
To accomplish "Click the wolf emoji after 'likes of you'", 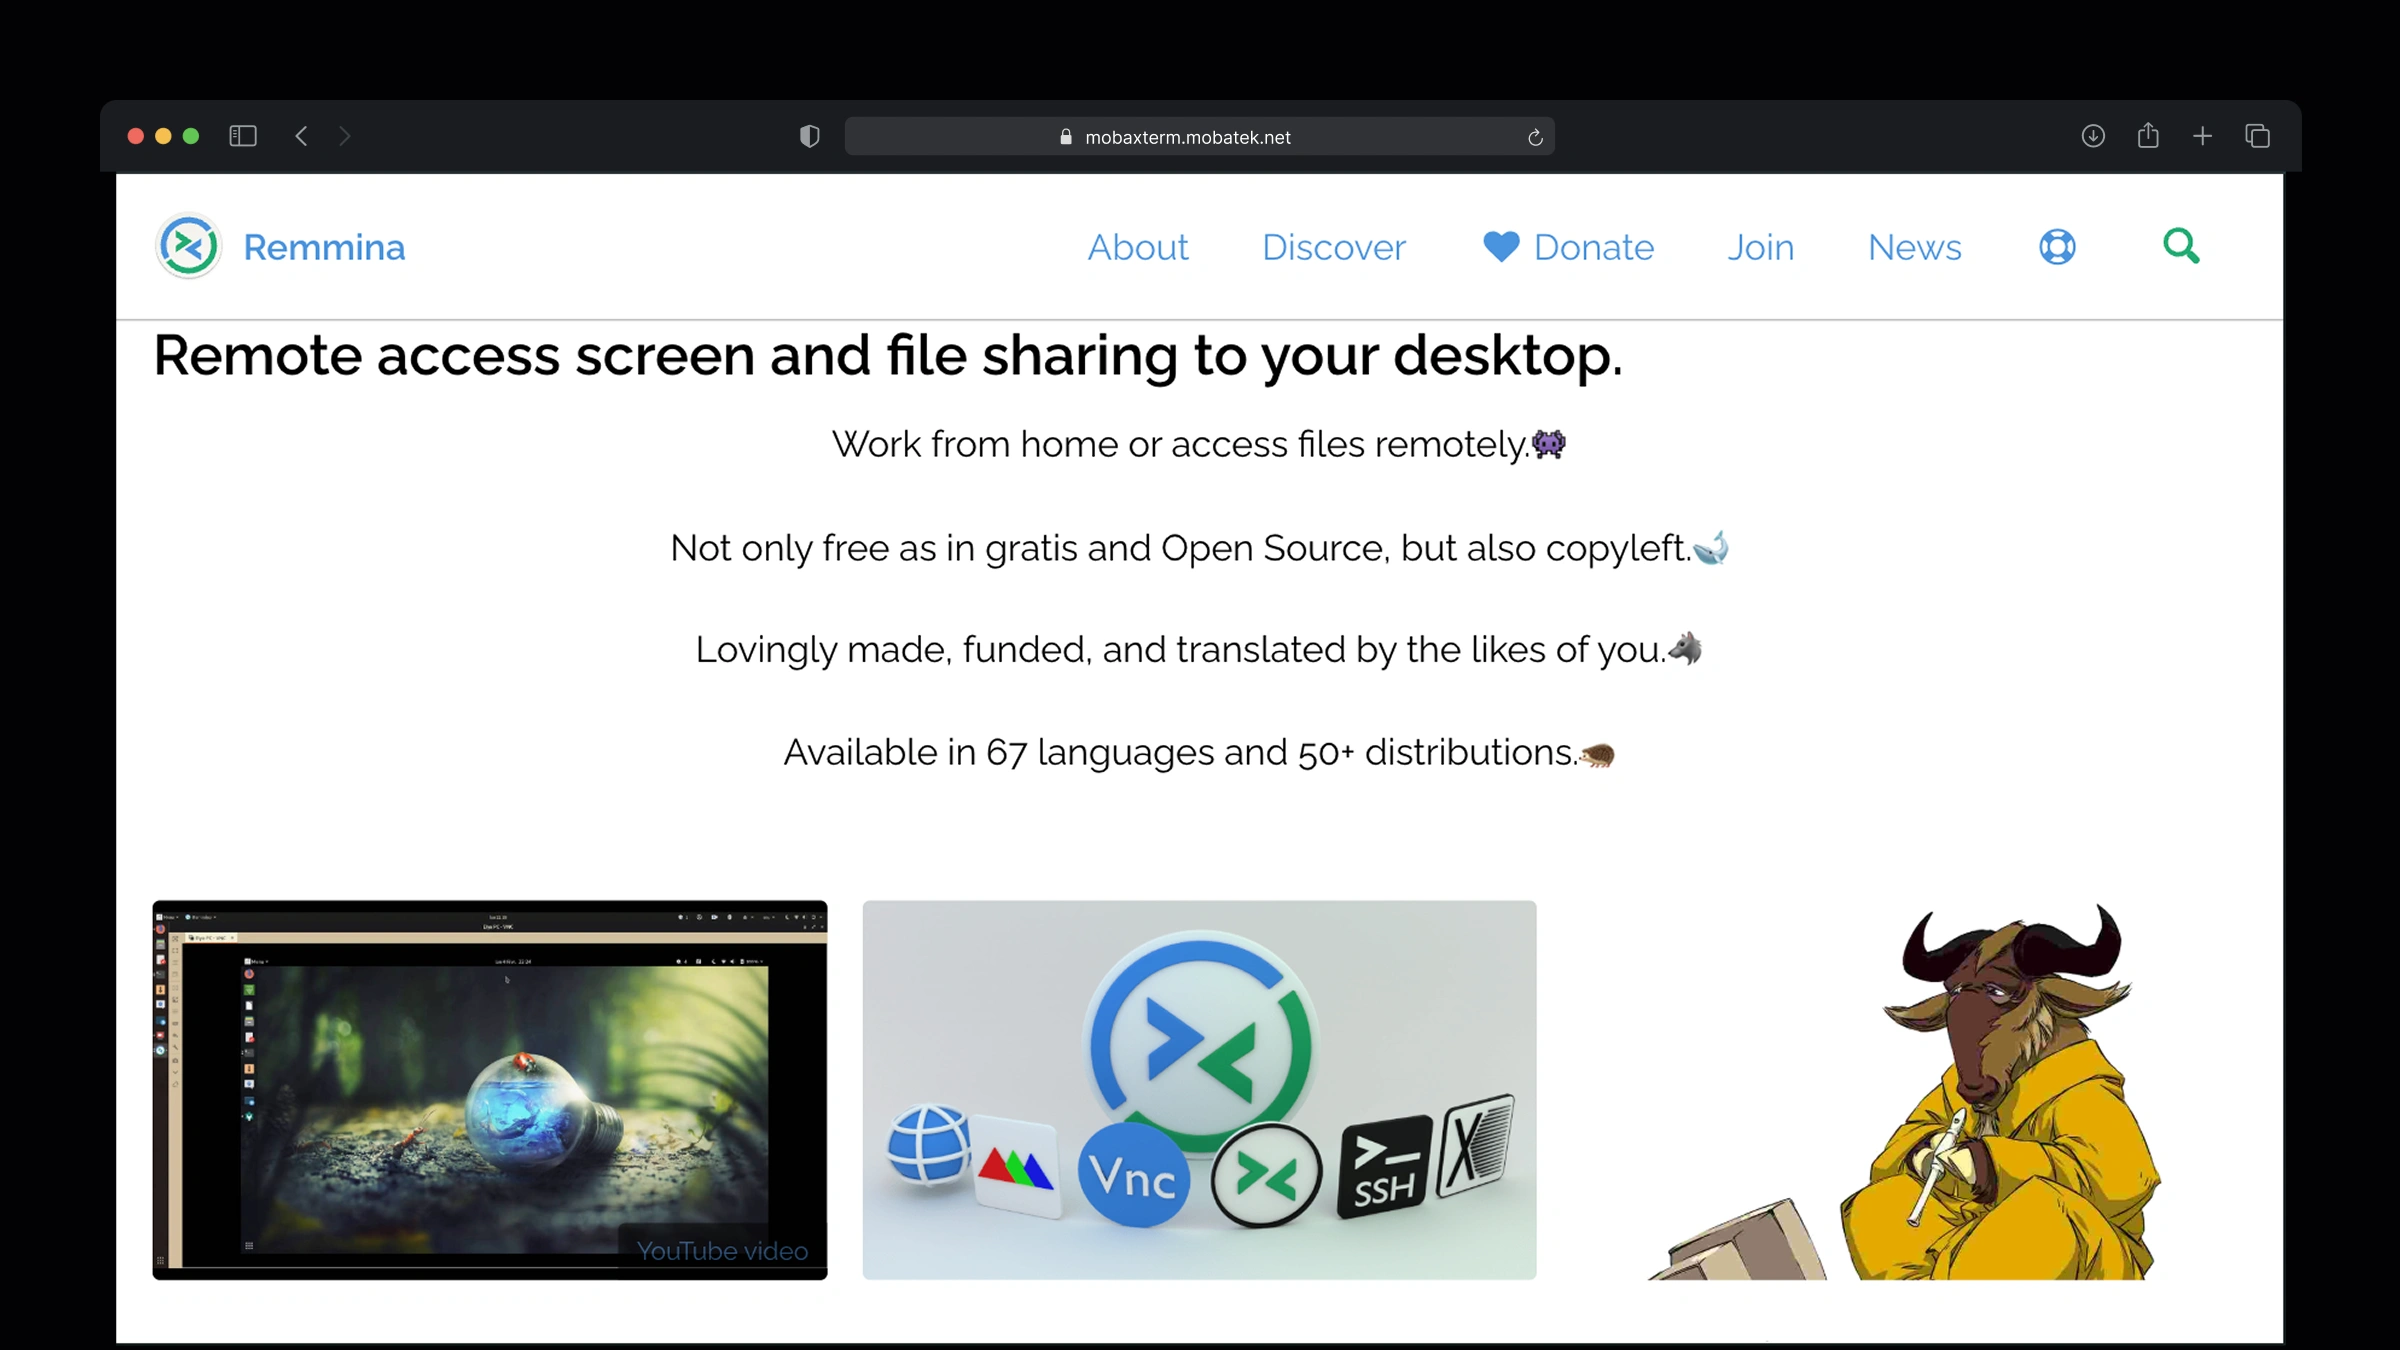I will point(1685,649).
